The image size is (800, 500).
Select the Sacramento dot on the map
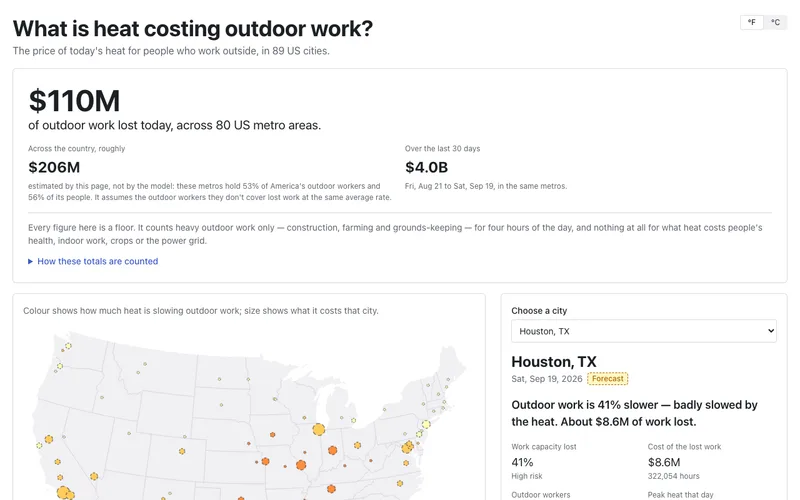pos(48,439)
